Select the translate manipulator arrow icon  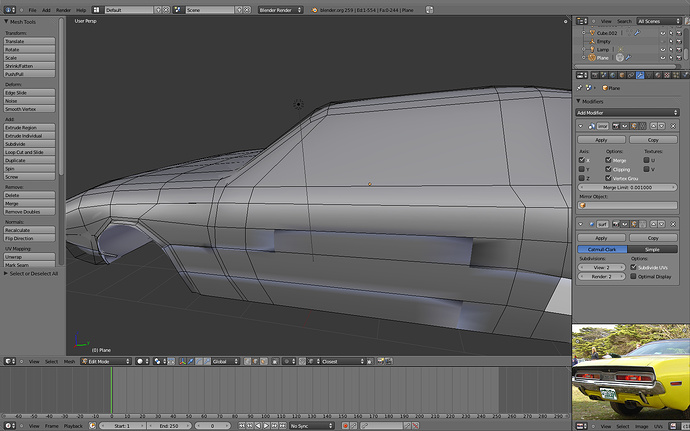[x=190, y=361]
